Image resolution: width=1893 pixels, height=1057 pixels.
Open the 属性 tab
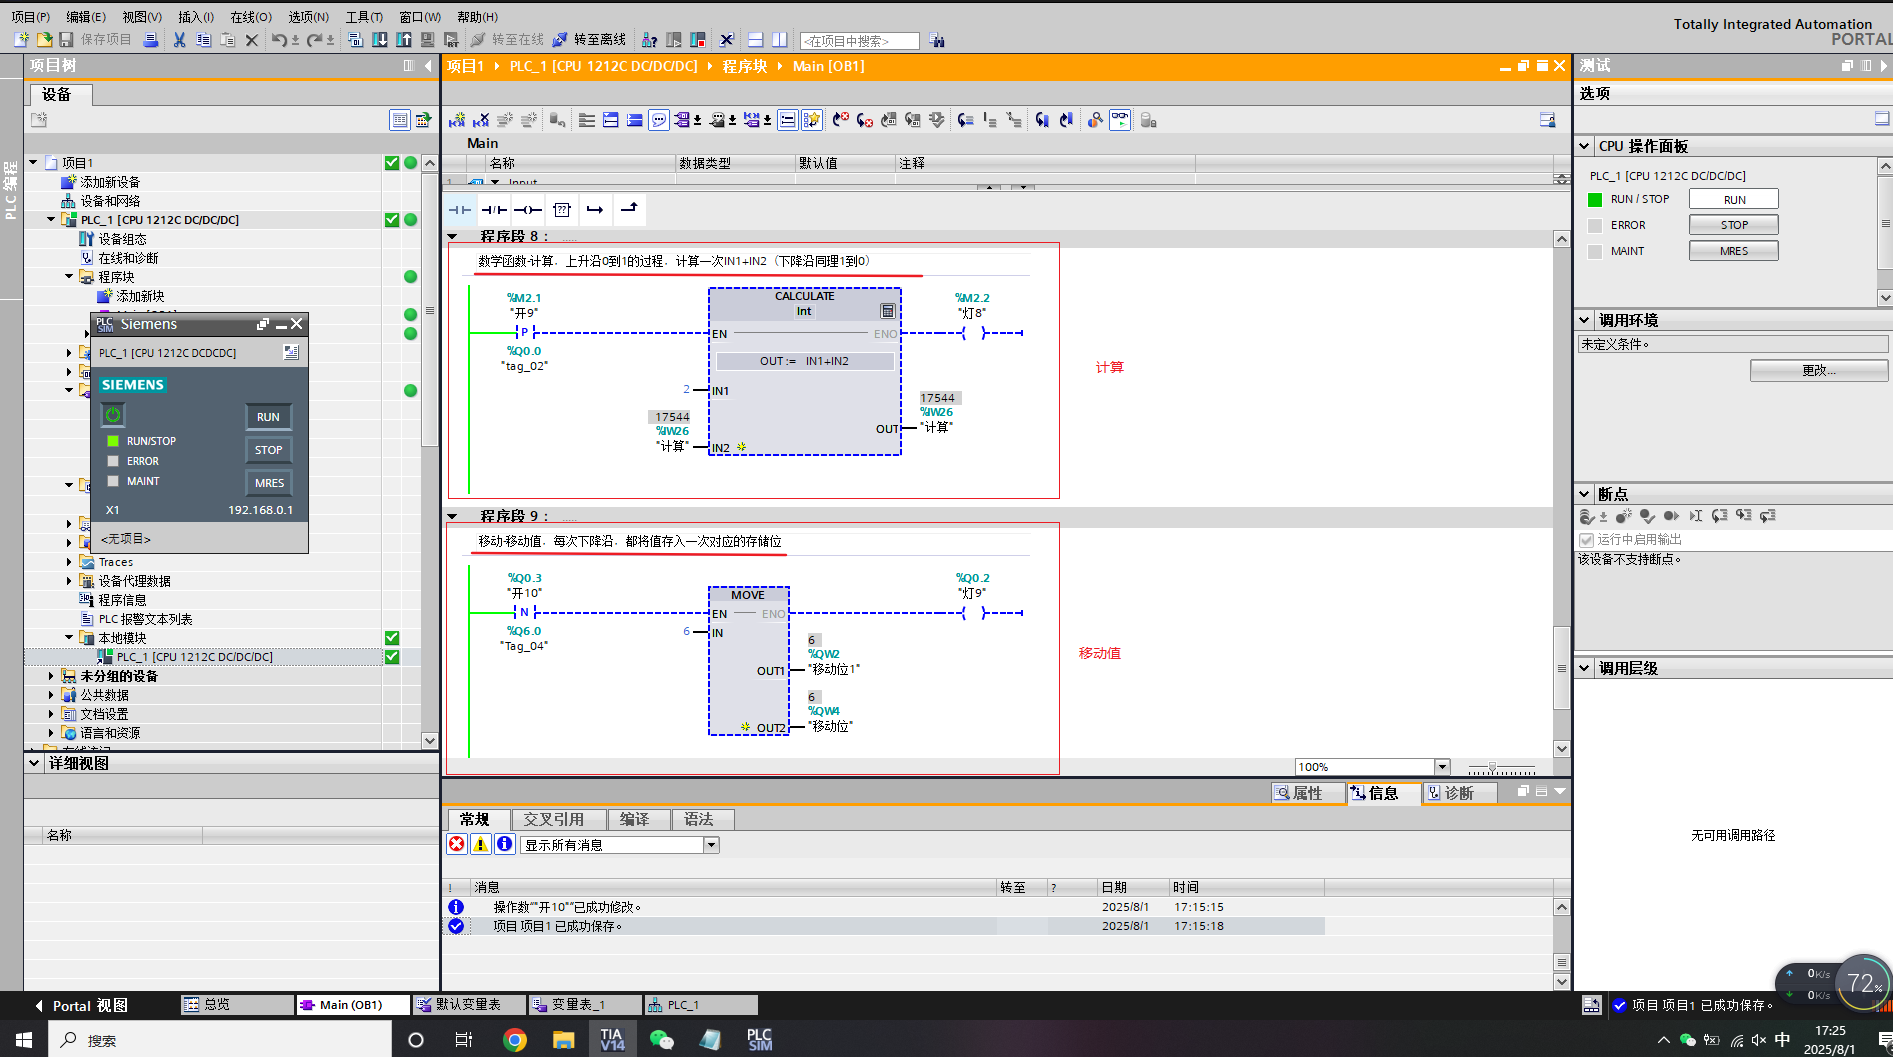click(1308, 793)
